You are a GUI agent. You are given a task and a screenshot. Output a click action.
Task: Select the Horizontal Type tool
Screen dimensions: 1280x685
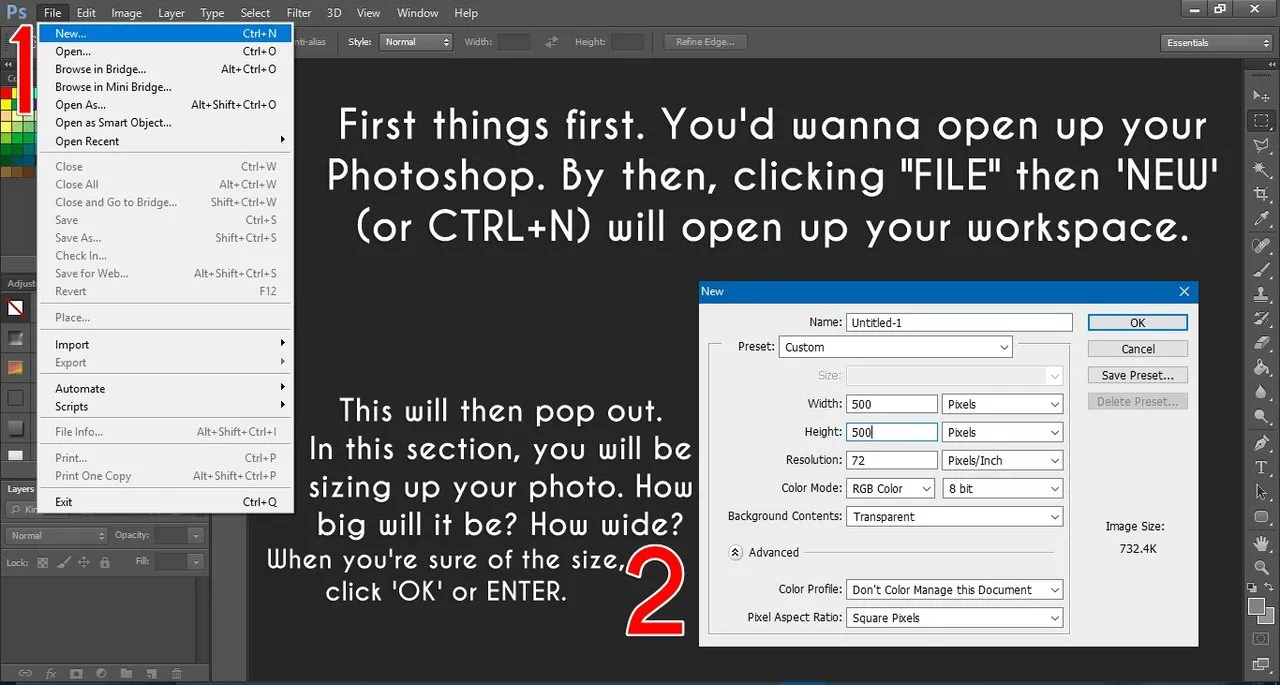click(1261, 468)
